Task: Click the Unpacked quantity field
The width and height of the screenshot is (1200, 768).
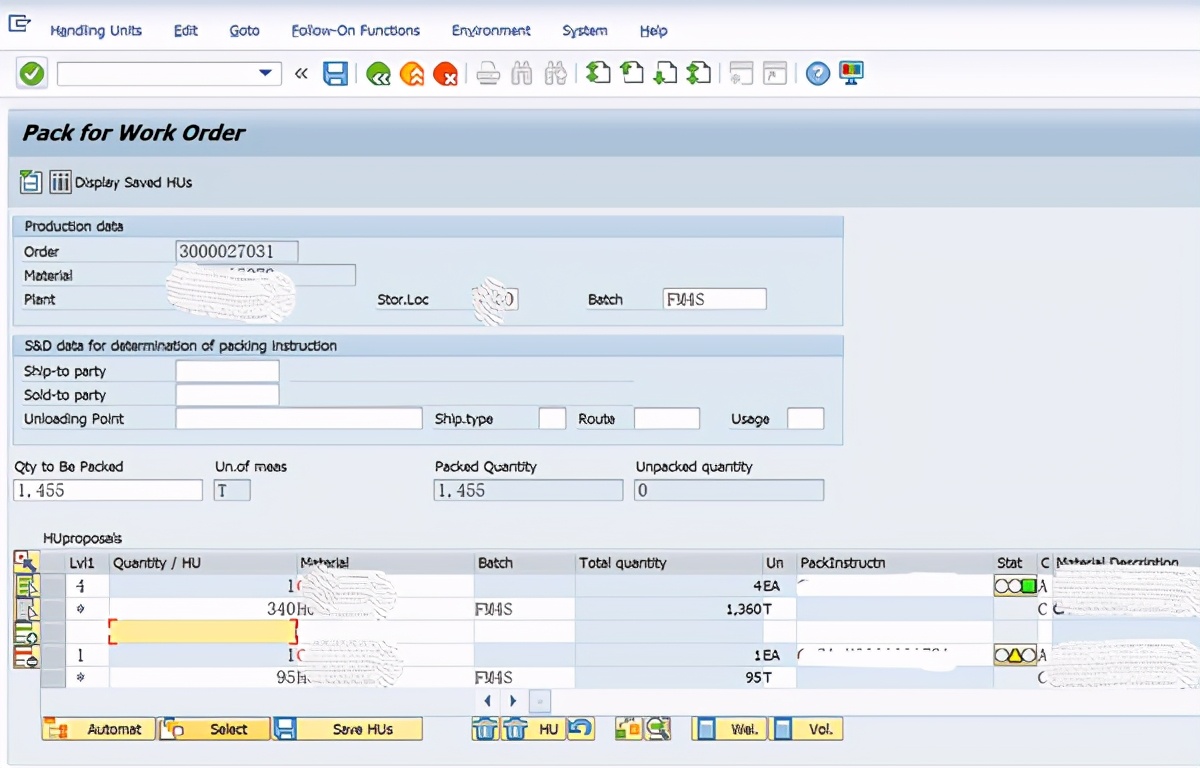Action: pyautogui.click(x=729, y=490)
